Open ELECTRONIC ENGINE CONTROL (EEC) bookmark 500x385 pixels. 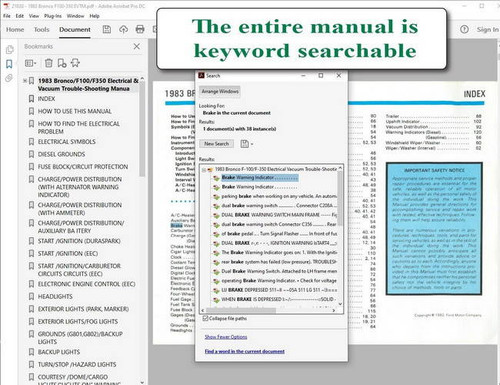tap(87, 284)
